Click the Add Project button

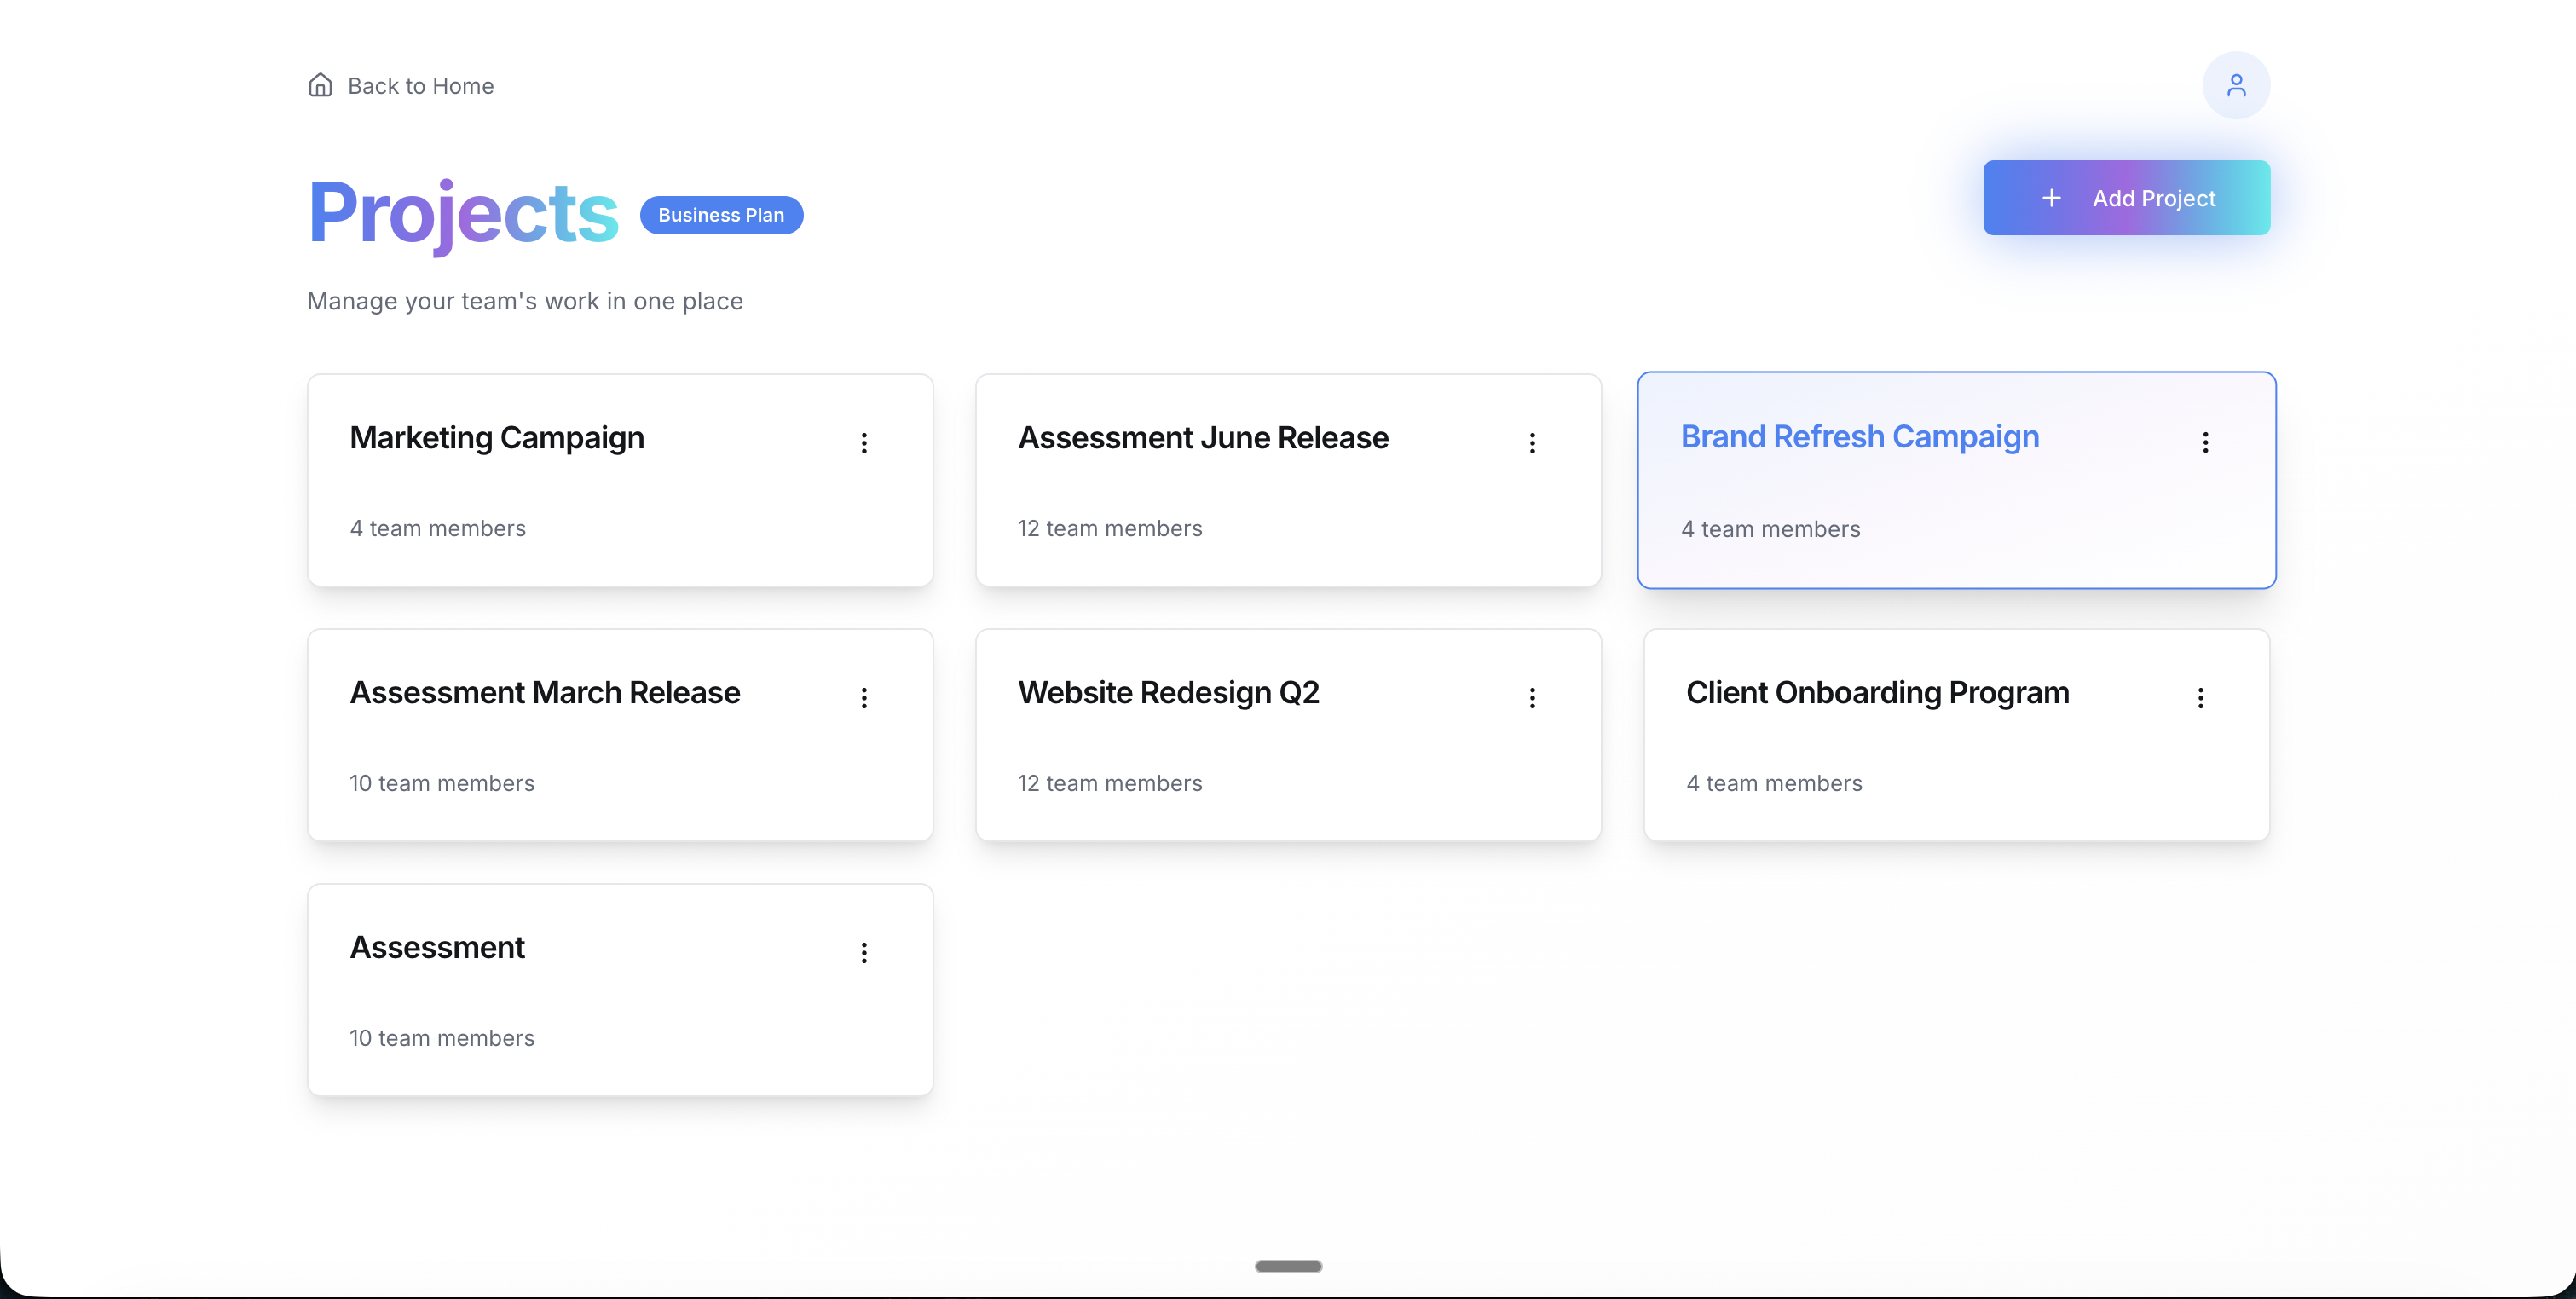click(2126, 198)
